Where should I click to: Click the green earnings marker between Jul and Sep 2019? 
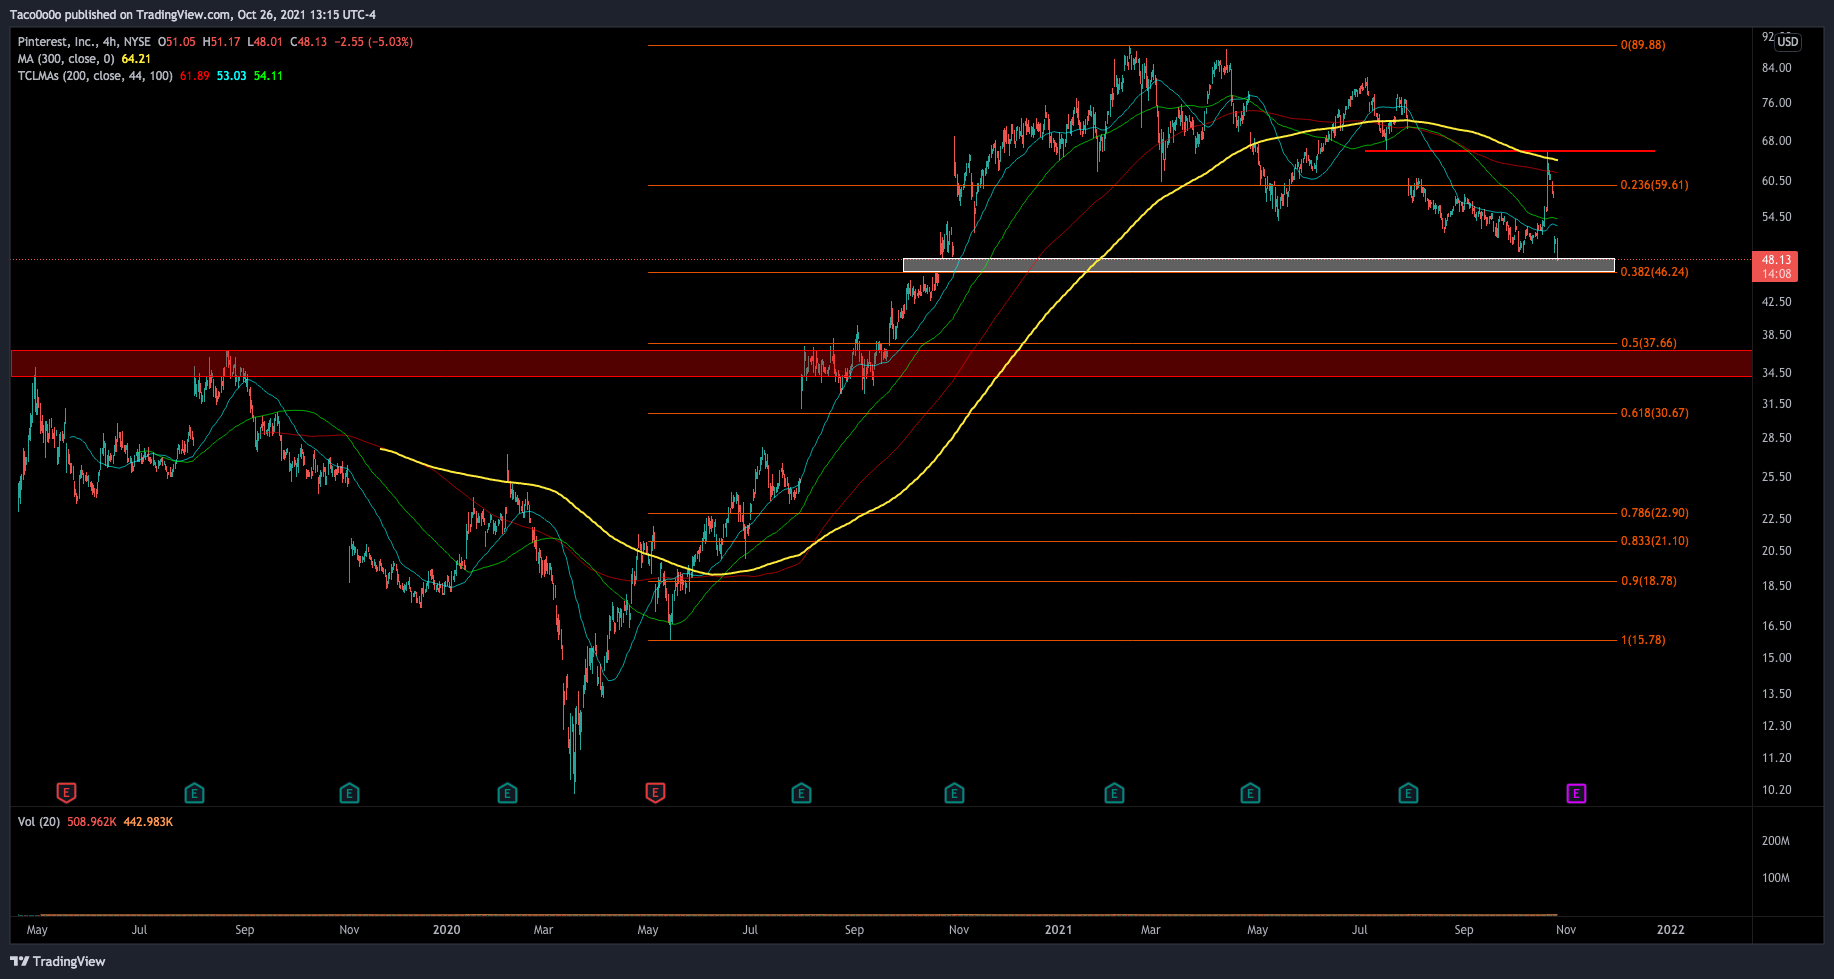(194, 793)
